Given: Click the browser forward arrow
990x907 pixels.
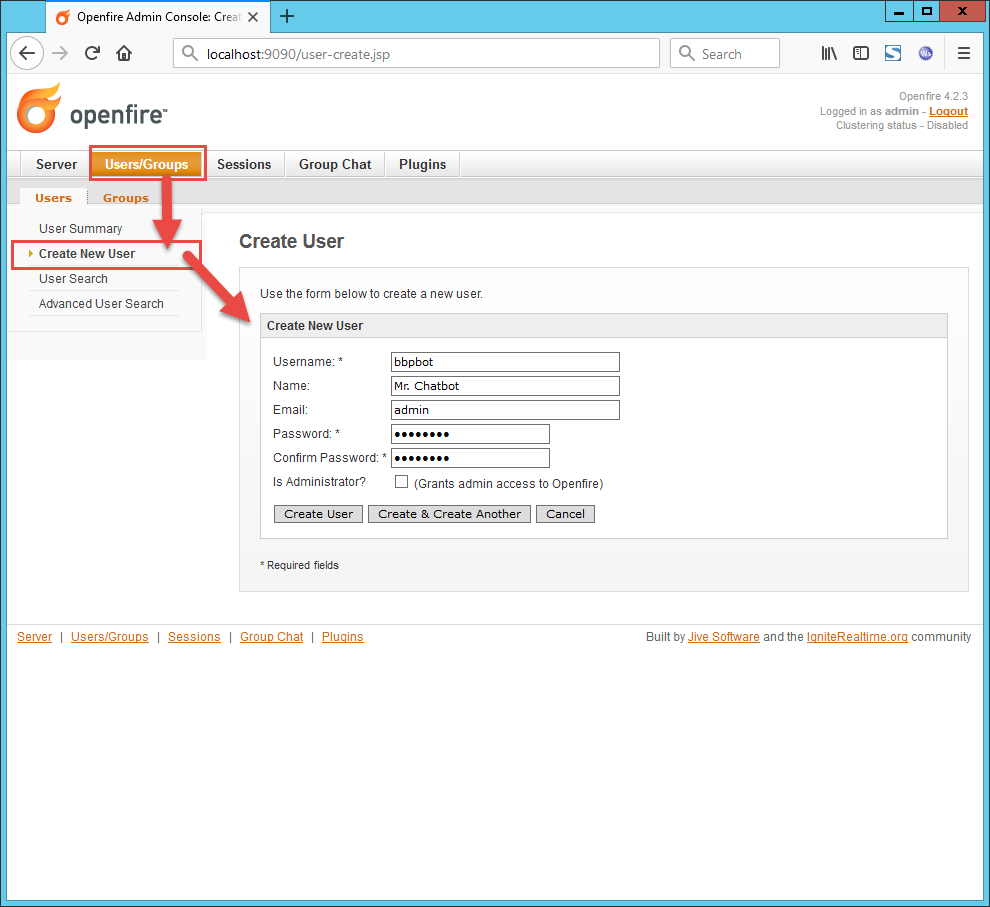Looking at the screenshot, I should coord(60,53).
